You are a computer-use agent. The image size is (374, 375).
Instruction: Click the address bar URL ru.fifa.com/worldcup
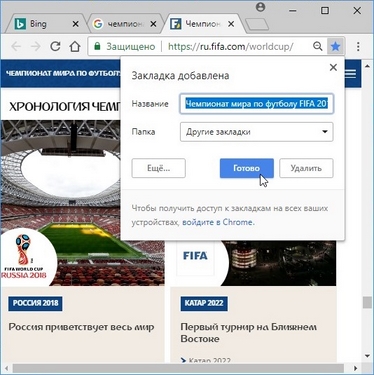tap(231, 46)
